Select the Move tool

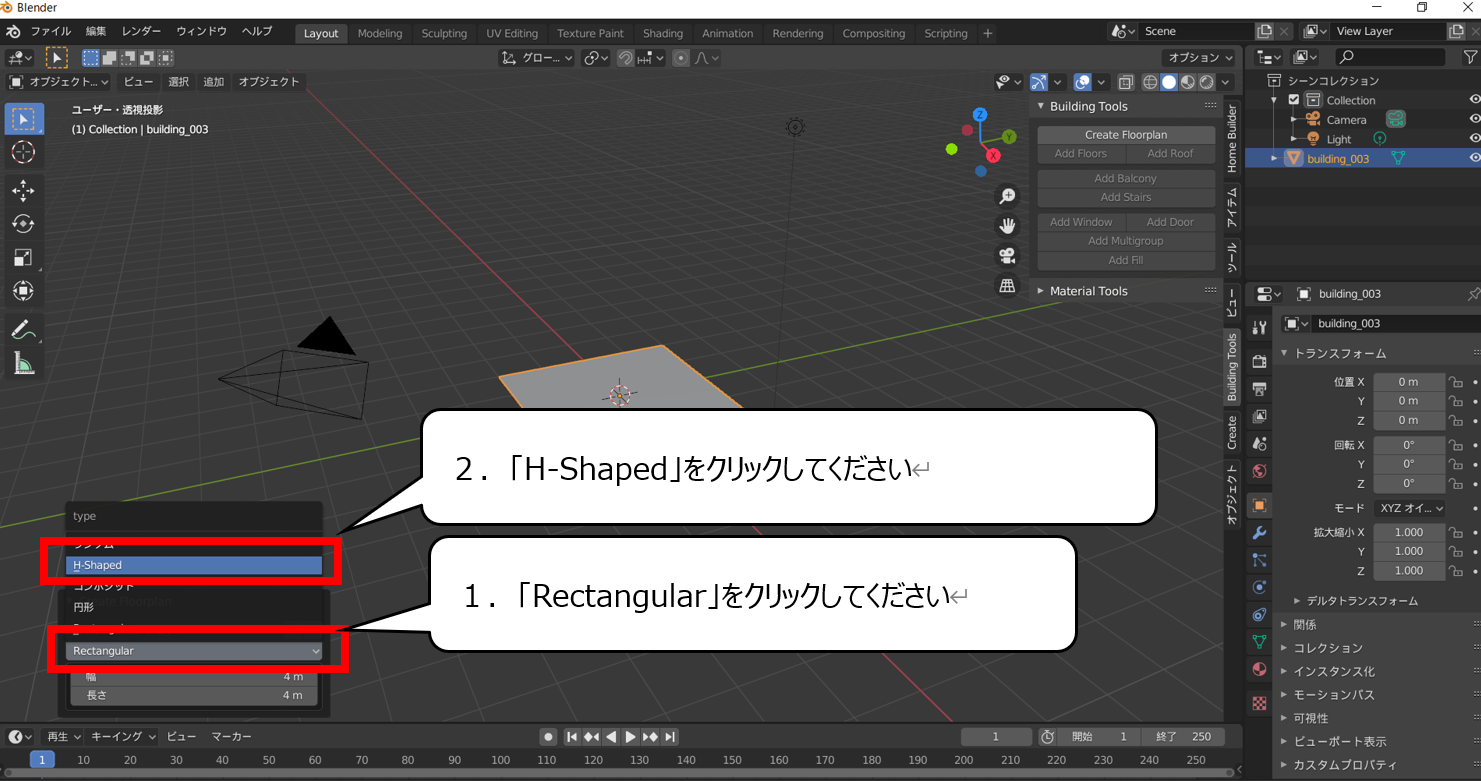24,190
